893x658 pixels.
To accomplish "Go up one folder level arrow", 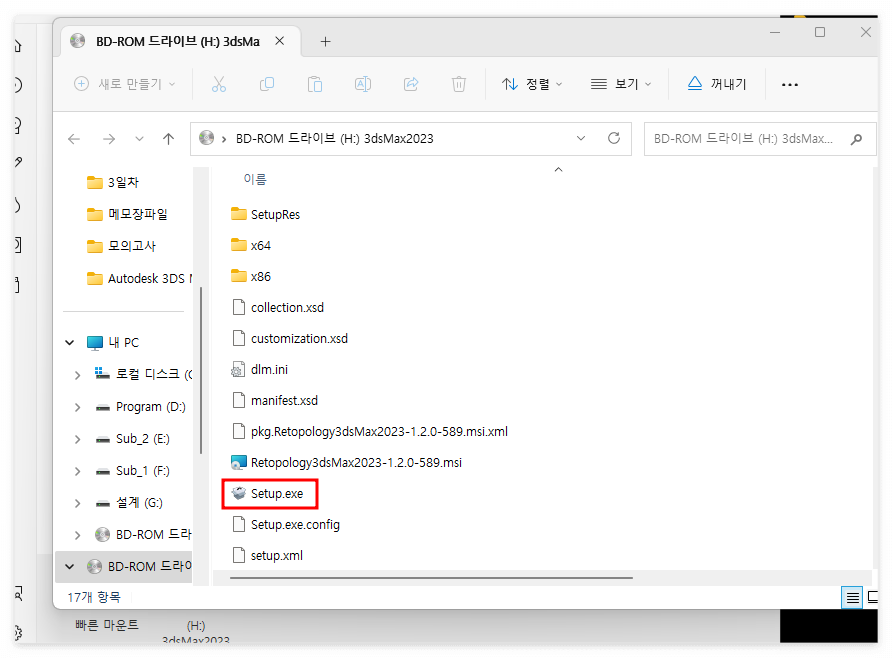I will [x=168, y=138].
